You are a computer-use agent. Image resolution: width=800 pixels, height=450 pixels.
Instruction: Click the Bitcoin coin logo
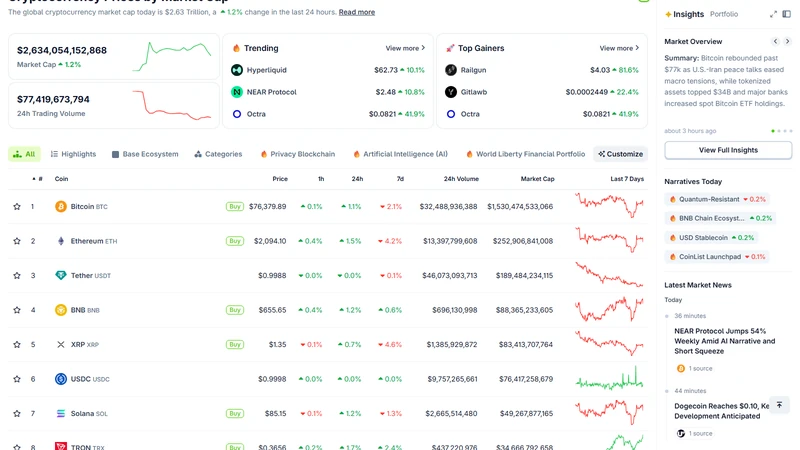click(x=61, y=207)
